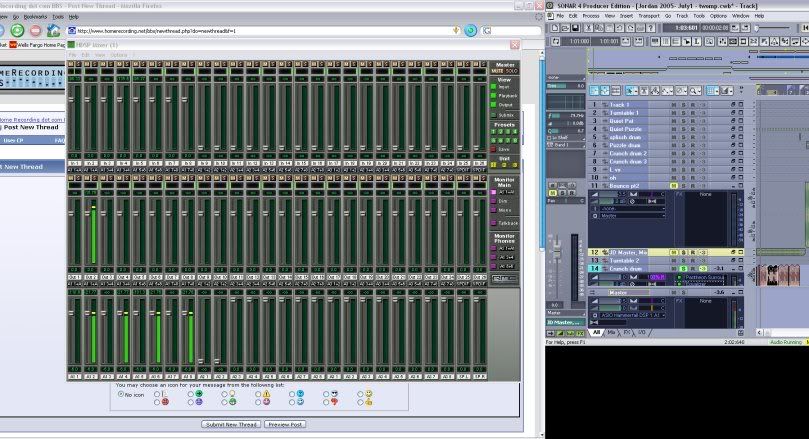Click preset 1 square in HDSP Mixer Presets

point(493,132)
